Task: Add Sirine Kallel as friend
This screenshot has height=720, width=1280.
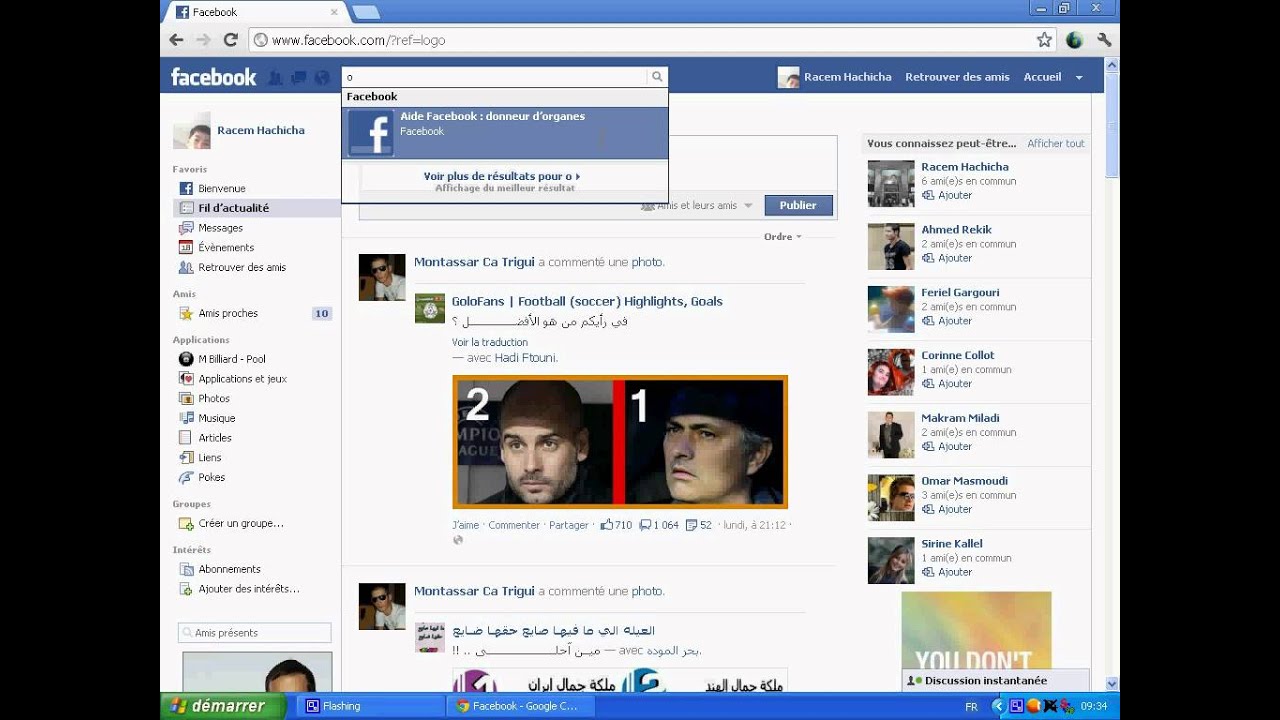Action: point(947,573)
